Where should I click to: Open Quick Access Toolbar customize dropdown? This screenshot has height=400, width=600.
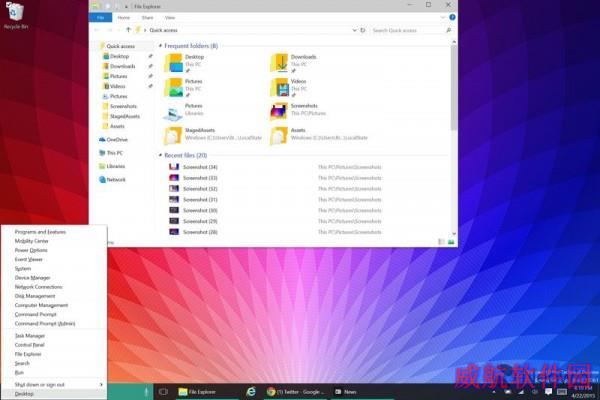tap(126, 7)
